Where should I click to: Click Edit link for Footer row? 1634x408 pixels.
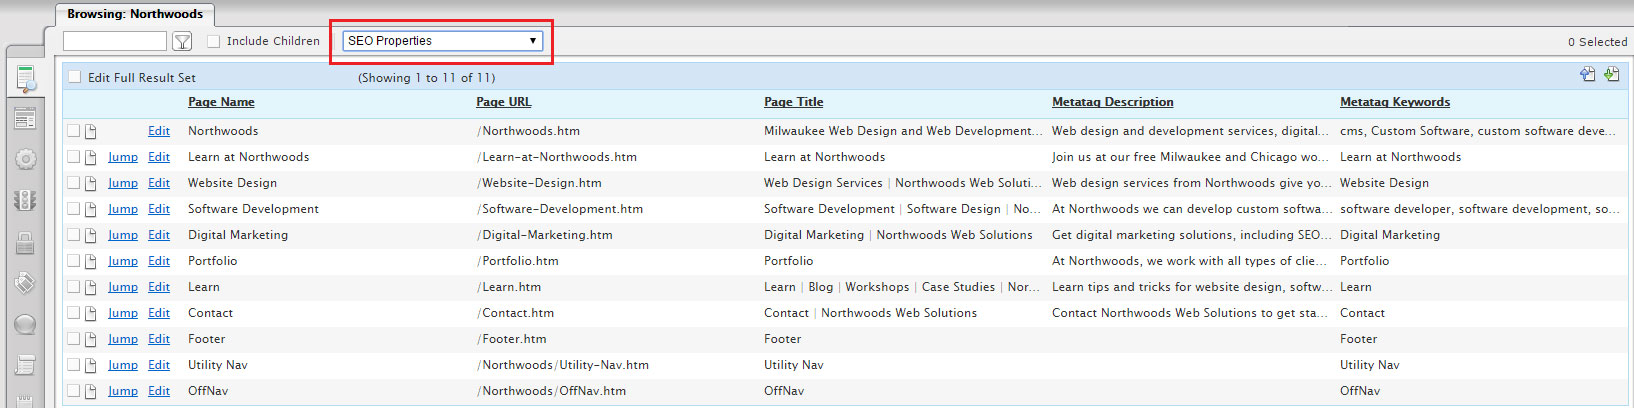(159, 339)
